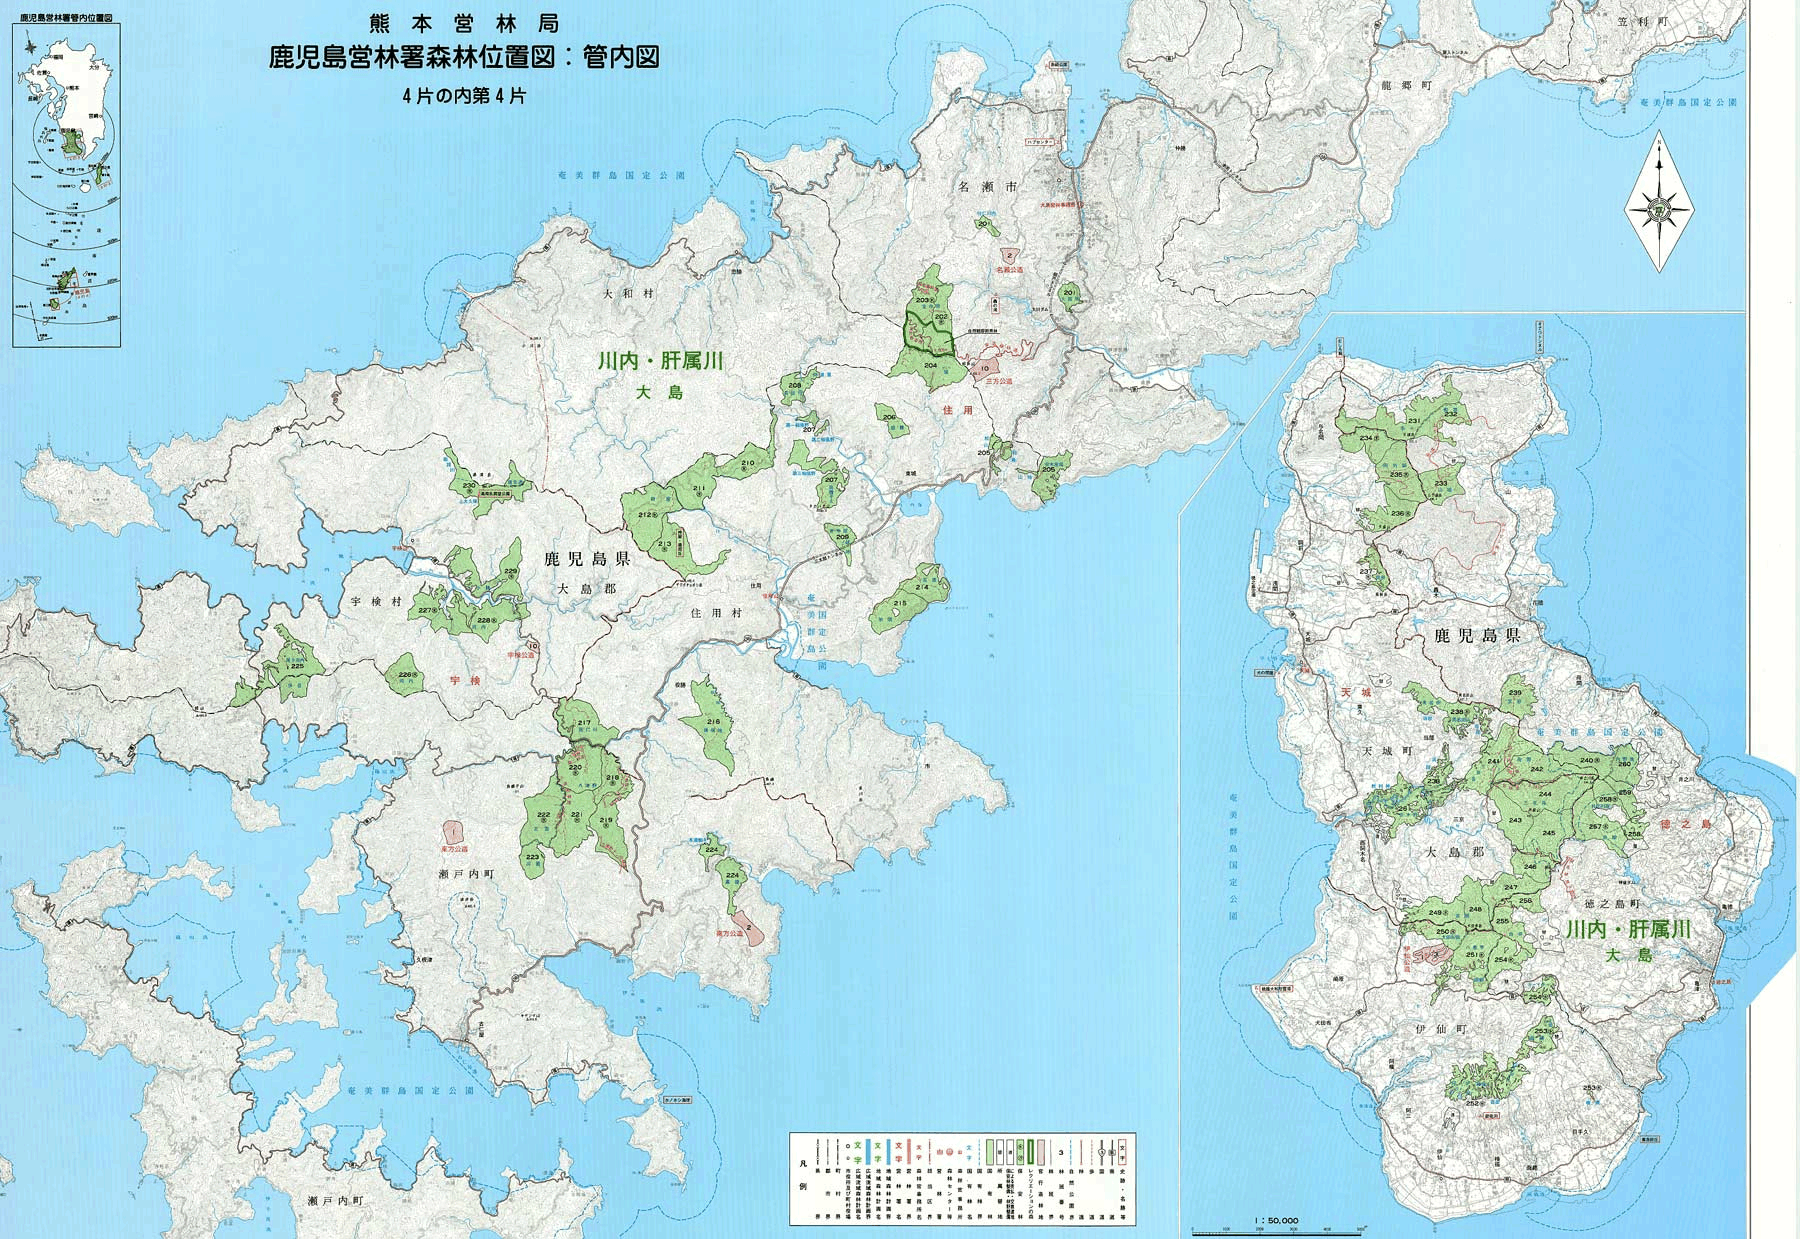Click 鹿児島県 on the Tokunoshima inset
Image resolution: width=1800 pixels, height=1239 pixels.
coord(1477,635)
